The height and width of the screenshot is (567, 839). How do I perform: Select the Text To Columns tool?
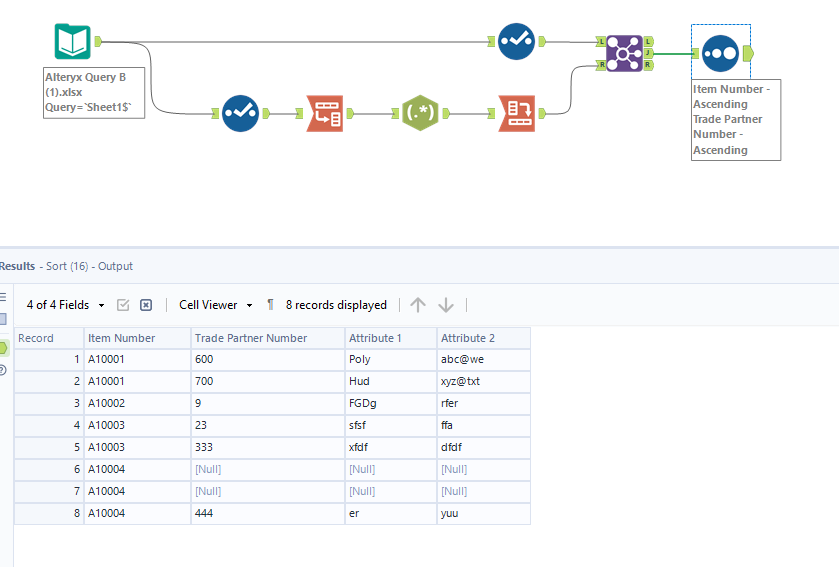coord(324,114)
